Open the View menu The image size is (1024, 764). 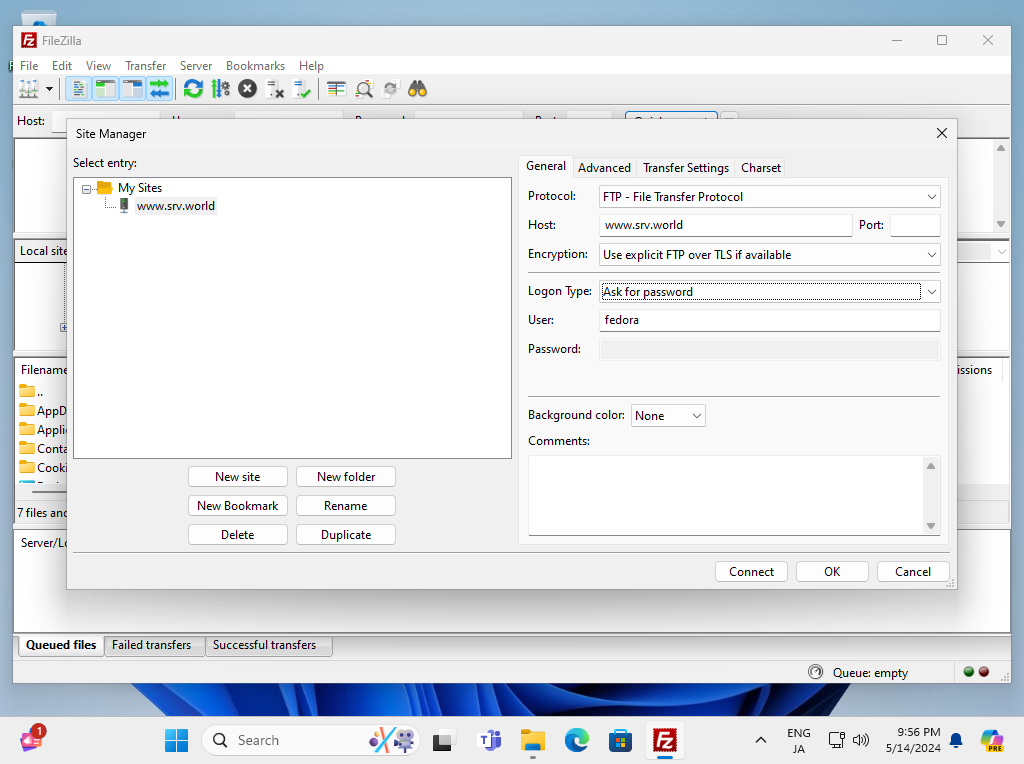click(99, 66)
